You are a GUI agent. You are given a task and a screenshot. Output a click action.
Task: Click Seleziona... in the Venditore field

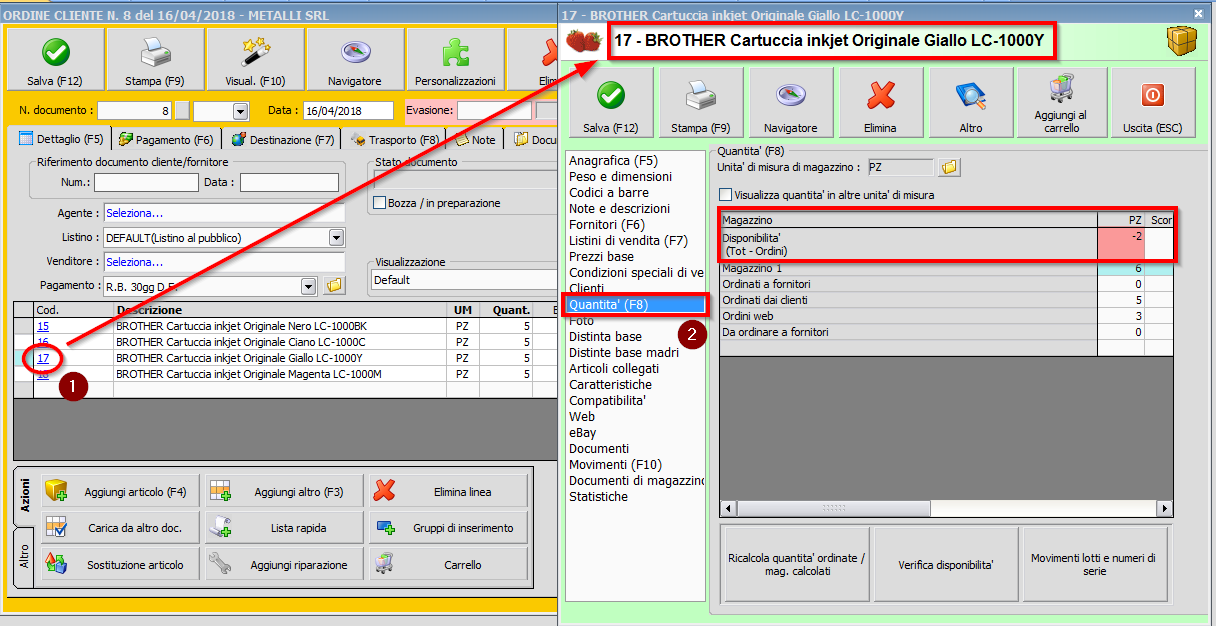(134, 262)
